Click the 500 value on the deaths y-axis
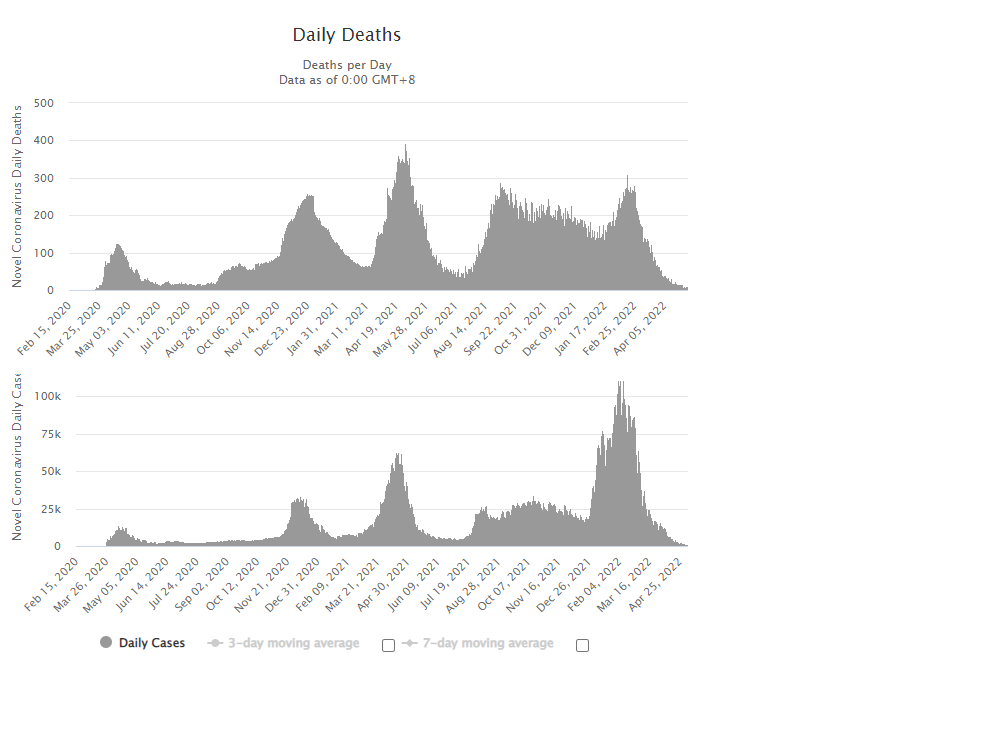The image size is (1000, 730). 44,103
